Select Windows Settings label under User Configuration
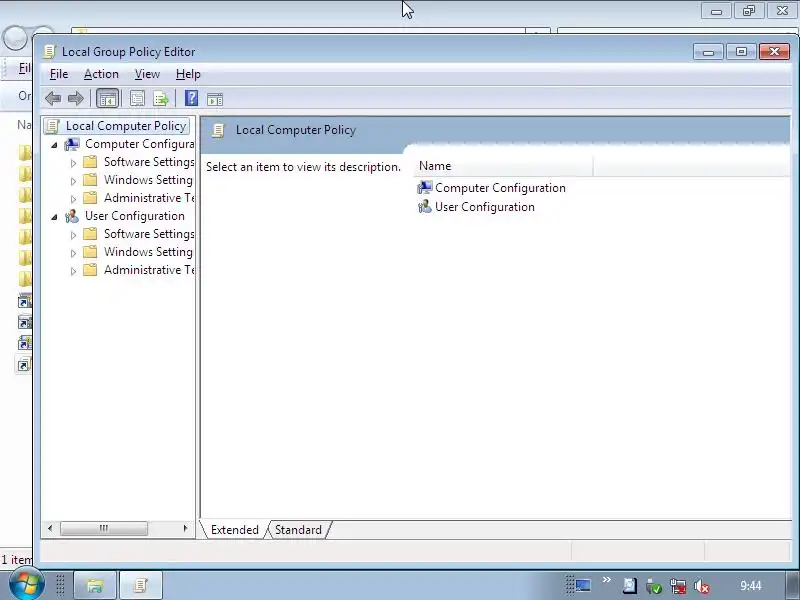 [x=148, y=252]
